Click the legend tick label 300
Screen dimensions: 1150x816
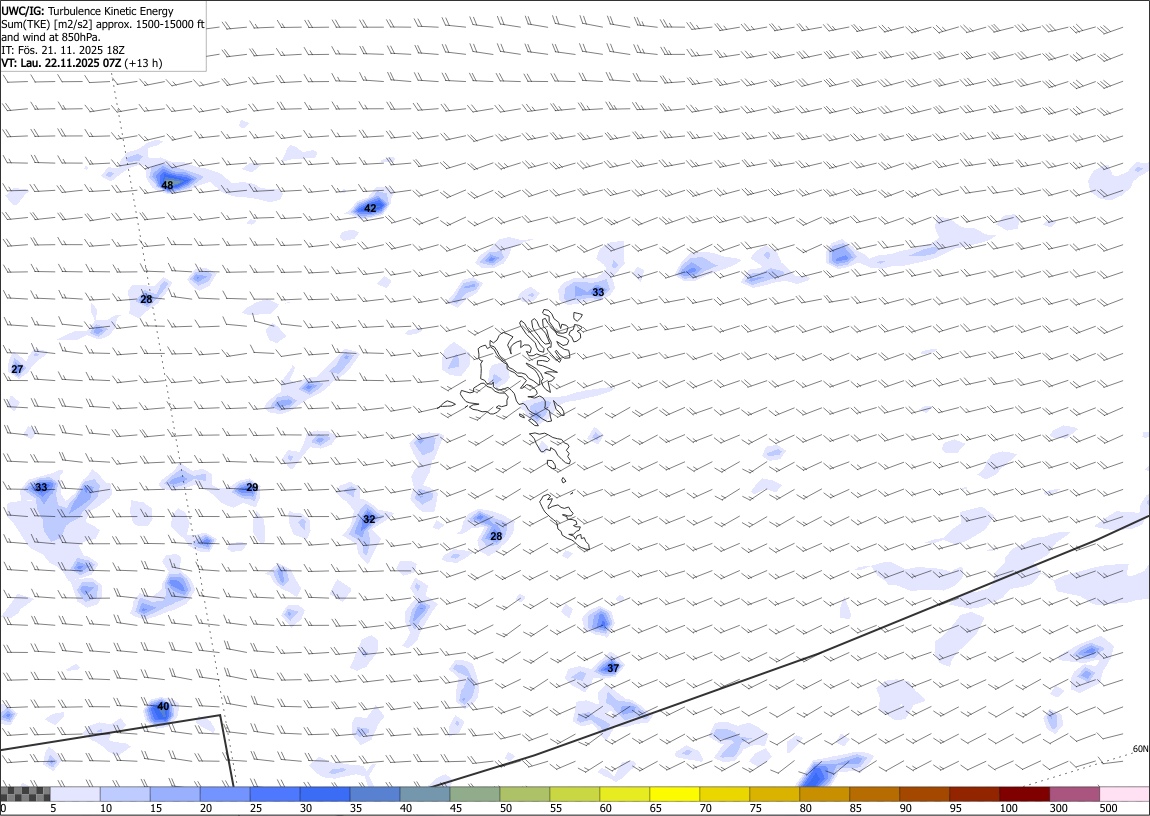click(x=1059, y=809)
